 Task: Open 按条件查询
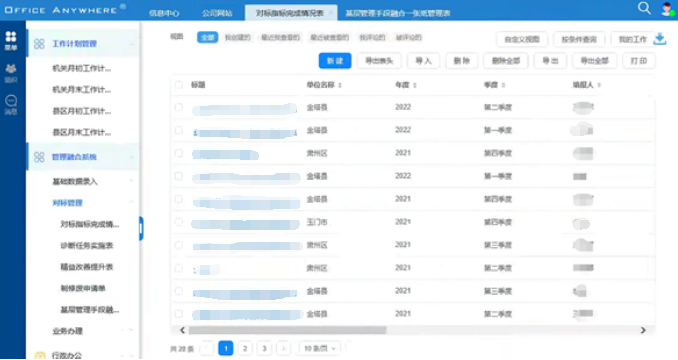tap(579, 39)
